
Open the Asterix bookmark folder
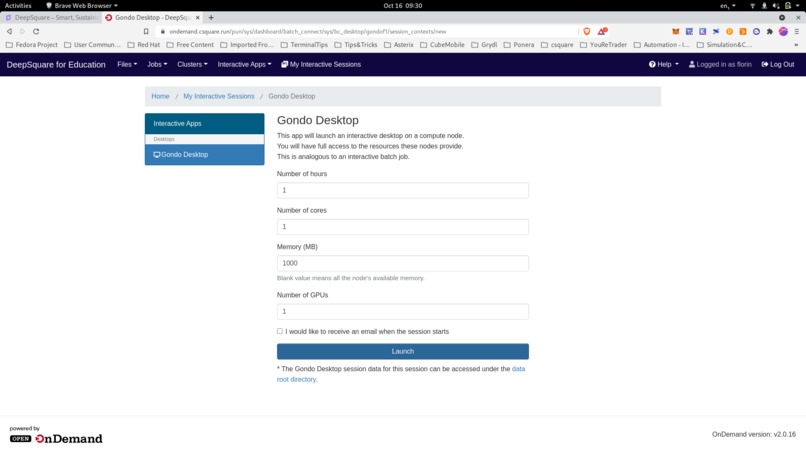(x=398, y=45)
